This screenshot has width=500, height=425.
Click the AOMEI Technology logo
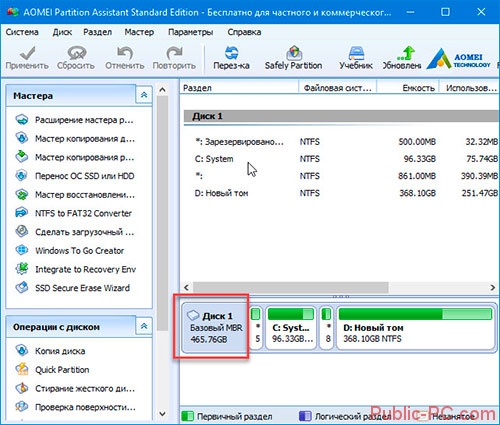coord(459,59)
